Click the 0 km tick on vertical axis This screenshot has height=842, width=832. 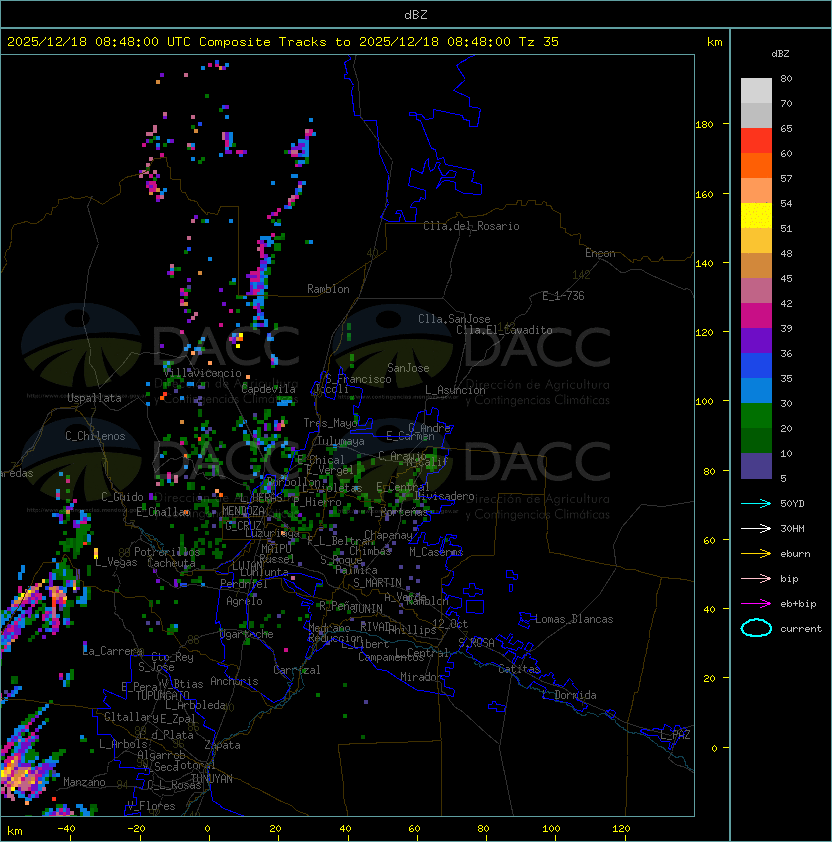pyautogui.click(x=714, y=748)
